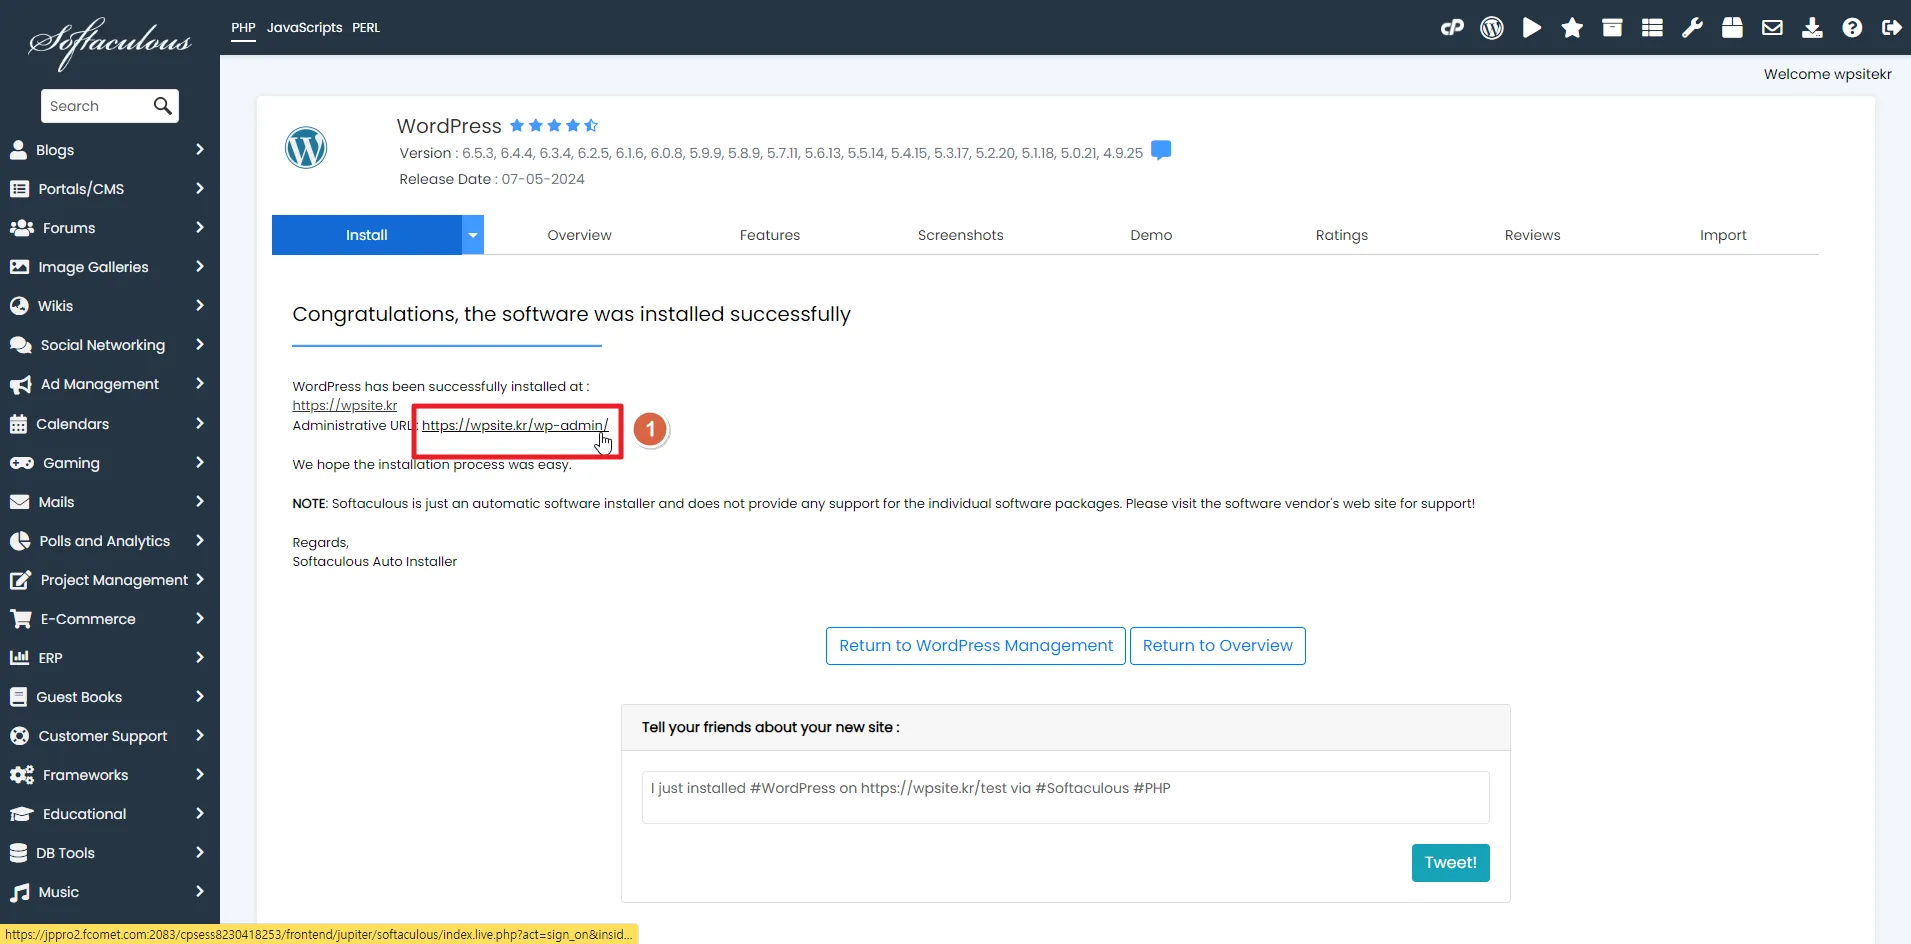
Task: Expand Customer Support chevron
Action: click(x=200, y=736)
